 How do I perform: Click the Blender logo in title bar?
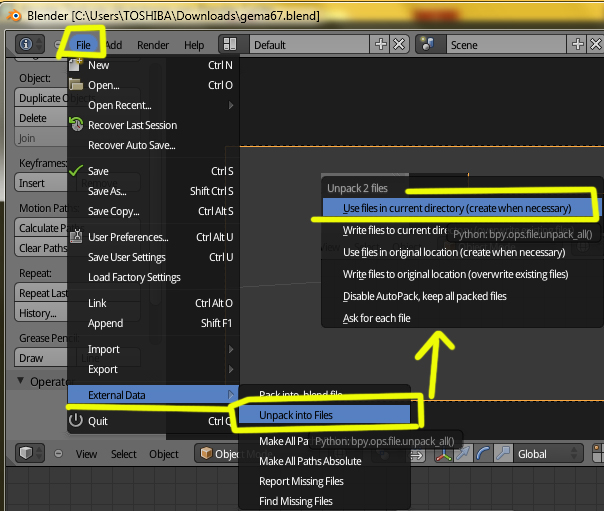(x=14, y=15)
